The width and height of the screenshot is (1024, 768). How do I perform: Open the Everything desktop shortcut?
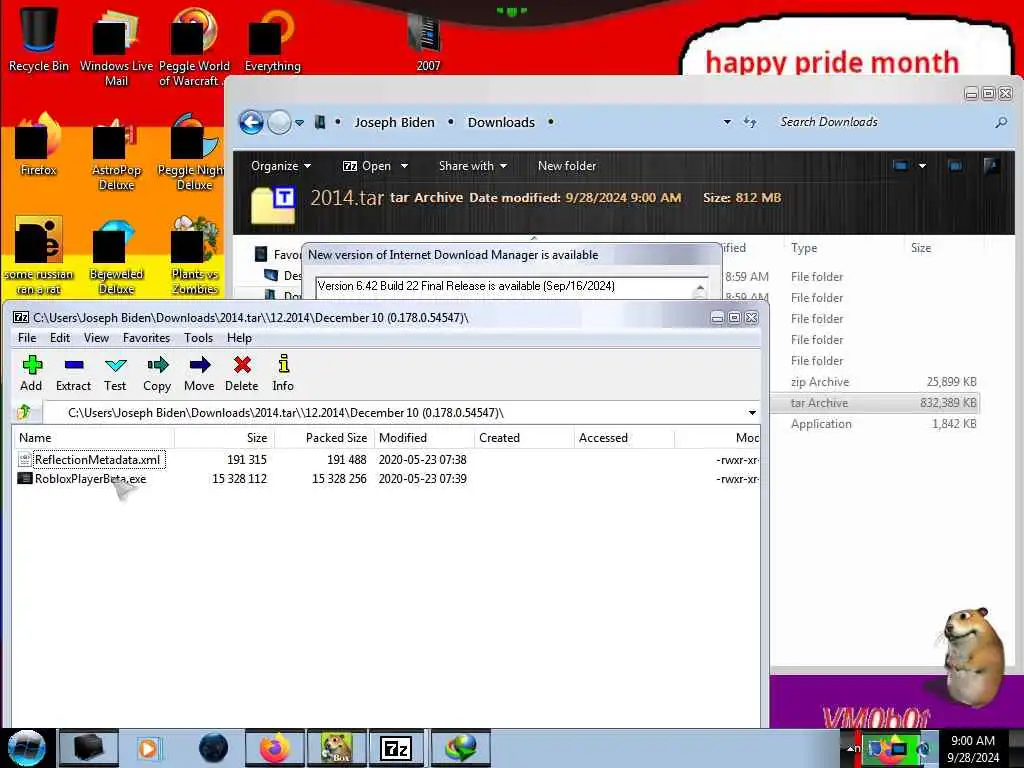pos(272,39)
